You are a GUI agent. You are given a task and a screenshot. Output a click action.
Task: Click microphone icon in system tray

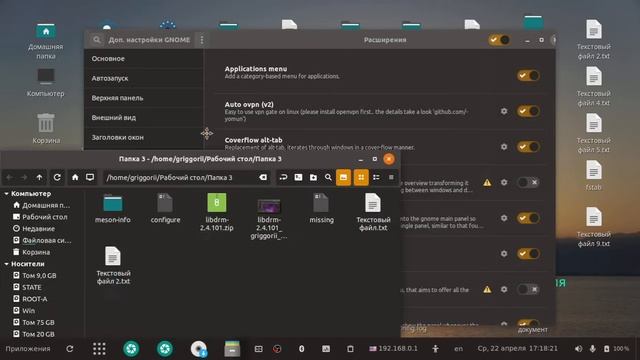pos(592,349)
